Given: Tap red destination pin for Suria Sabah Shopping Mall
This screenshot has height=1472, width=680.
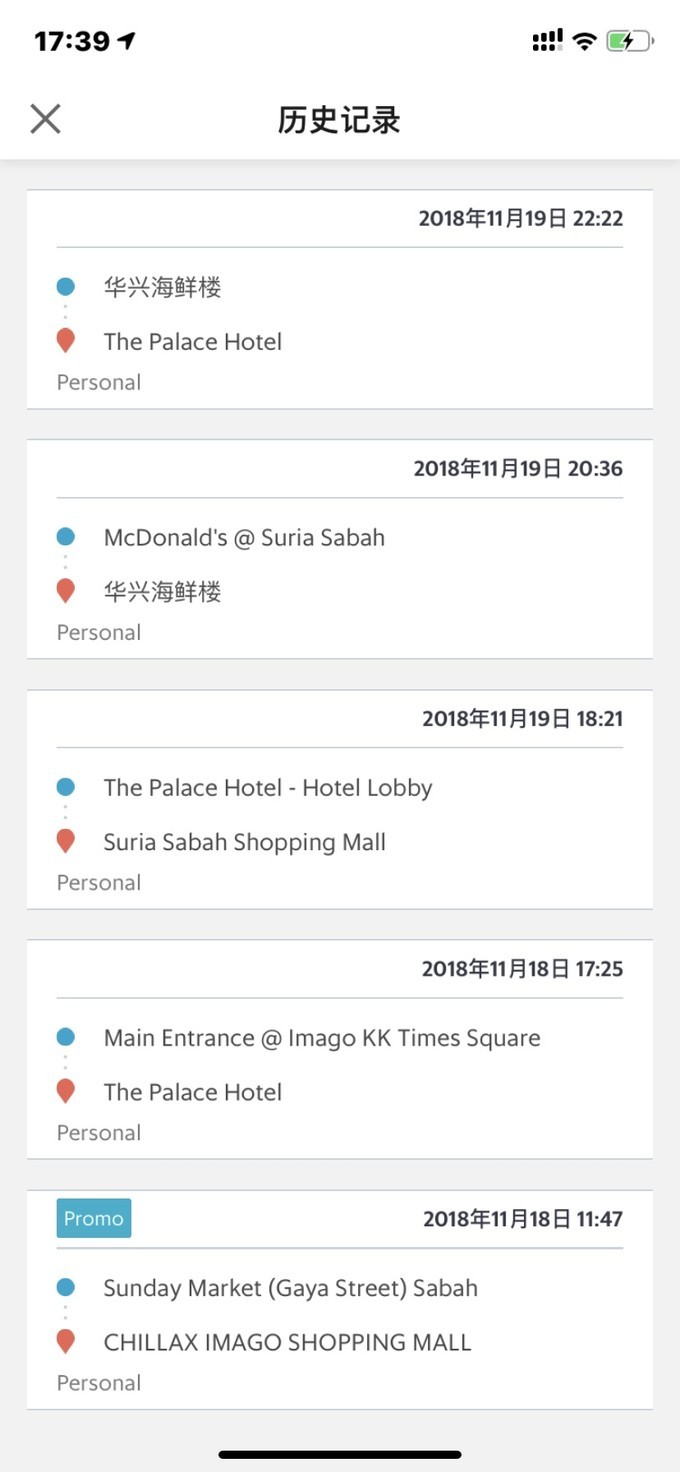Looking at the screenshot, I should click(x=66, y=842).
